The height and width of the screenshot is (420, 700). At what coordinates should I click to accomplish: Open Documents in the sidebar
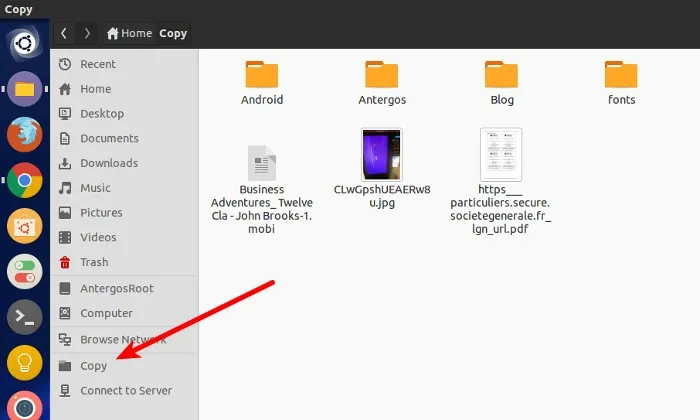124,138
